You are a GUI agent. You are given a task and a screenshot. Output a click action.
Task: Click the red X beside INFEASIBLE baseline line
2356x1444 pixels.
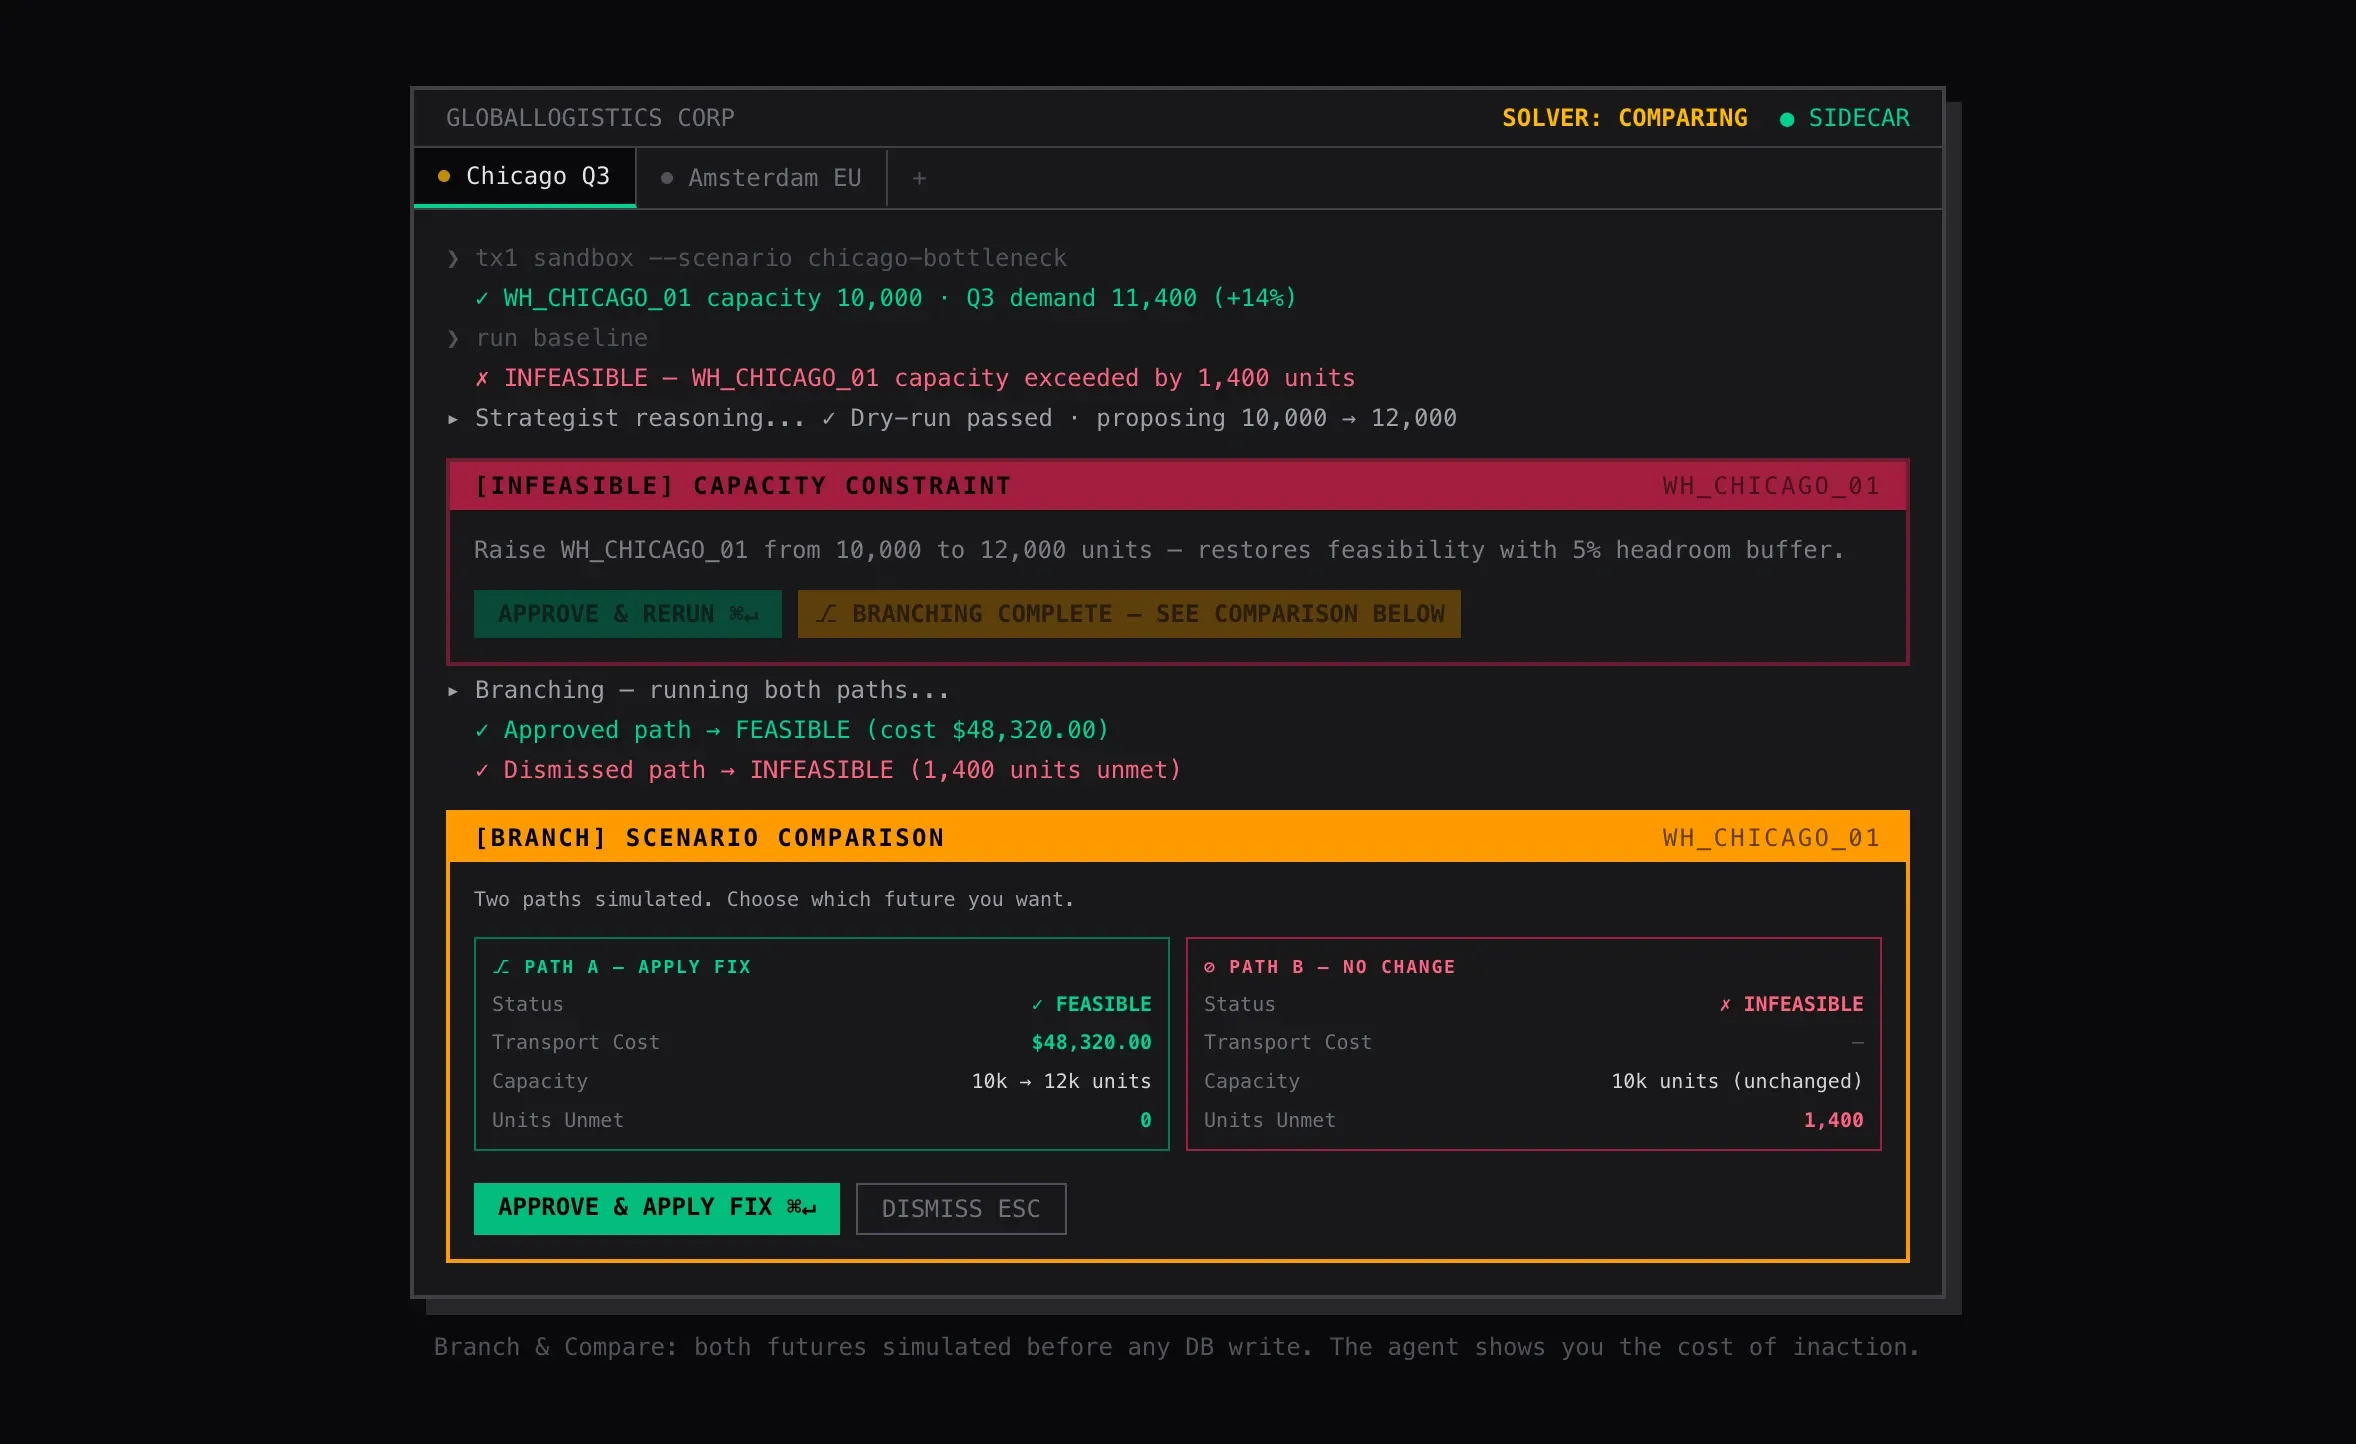click(x=482, y=378)
